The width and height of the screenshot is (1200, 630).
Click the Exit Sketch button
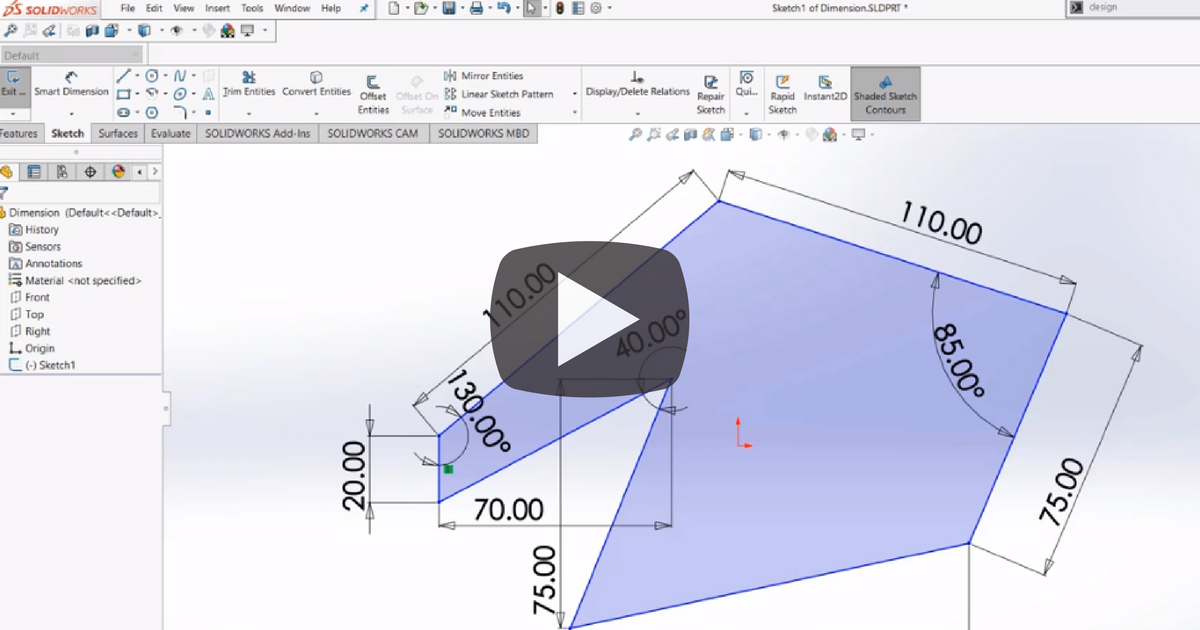[14, 82]
